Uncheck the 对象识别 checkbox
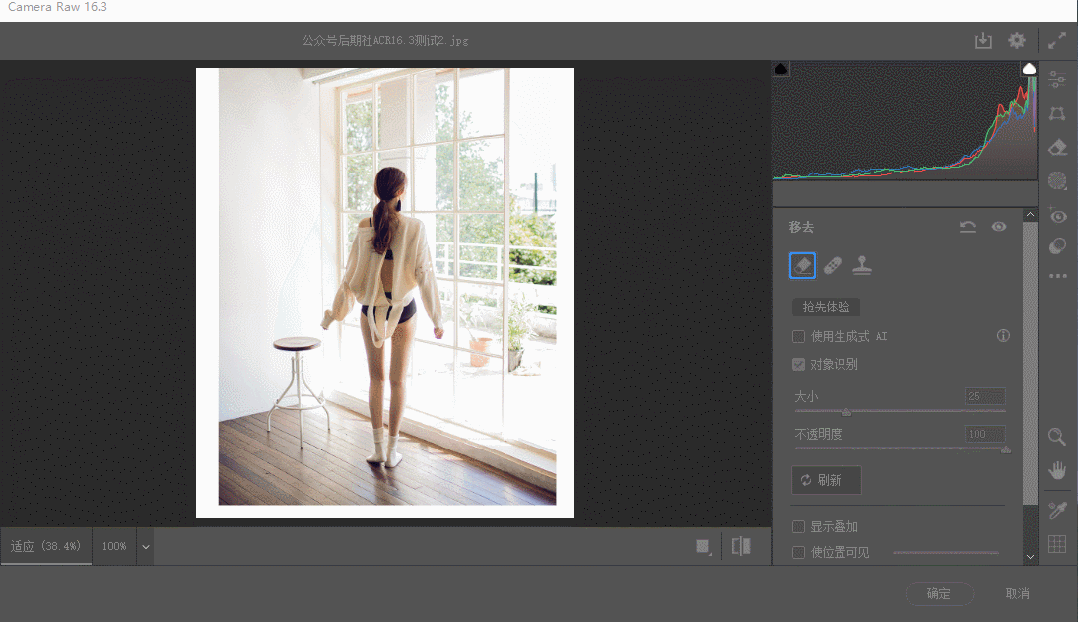Image resolution: width=1078 pixels, height=622 pixels. (x=798, y=364)
